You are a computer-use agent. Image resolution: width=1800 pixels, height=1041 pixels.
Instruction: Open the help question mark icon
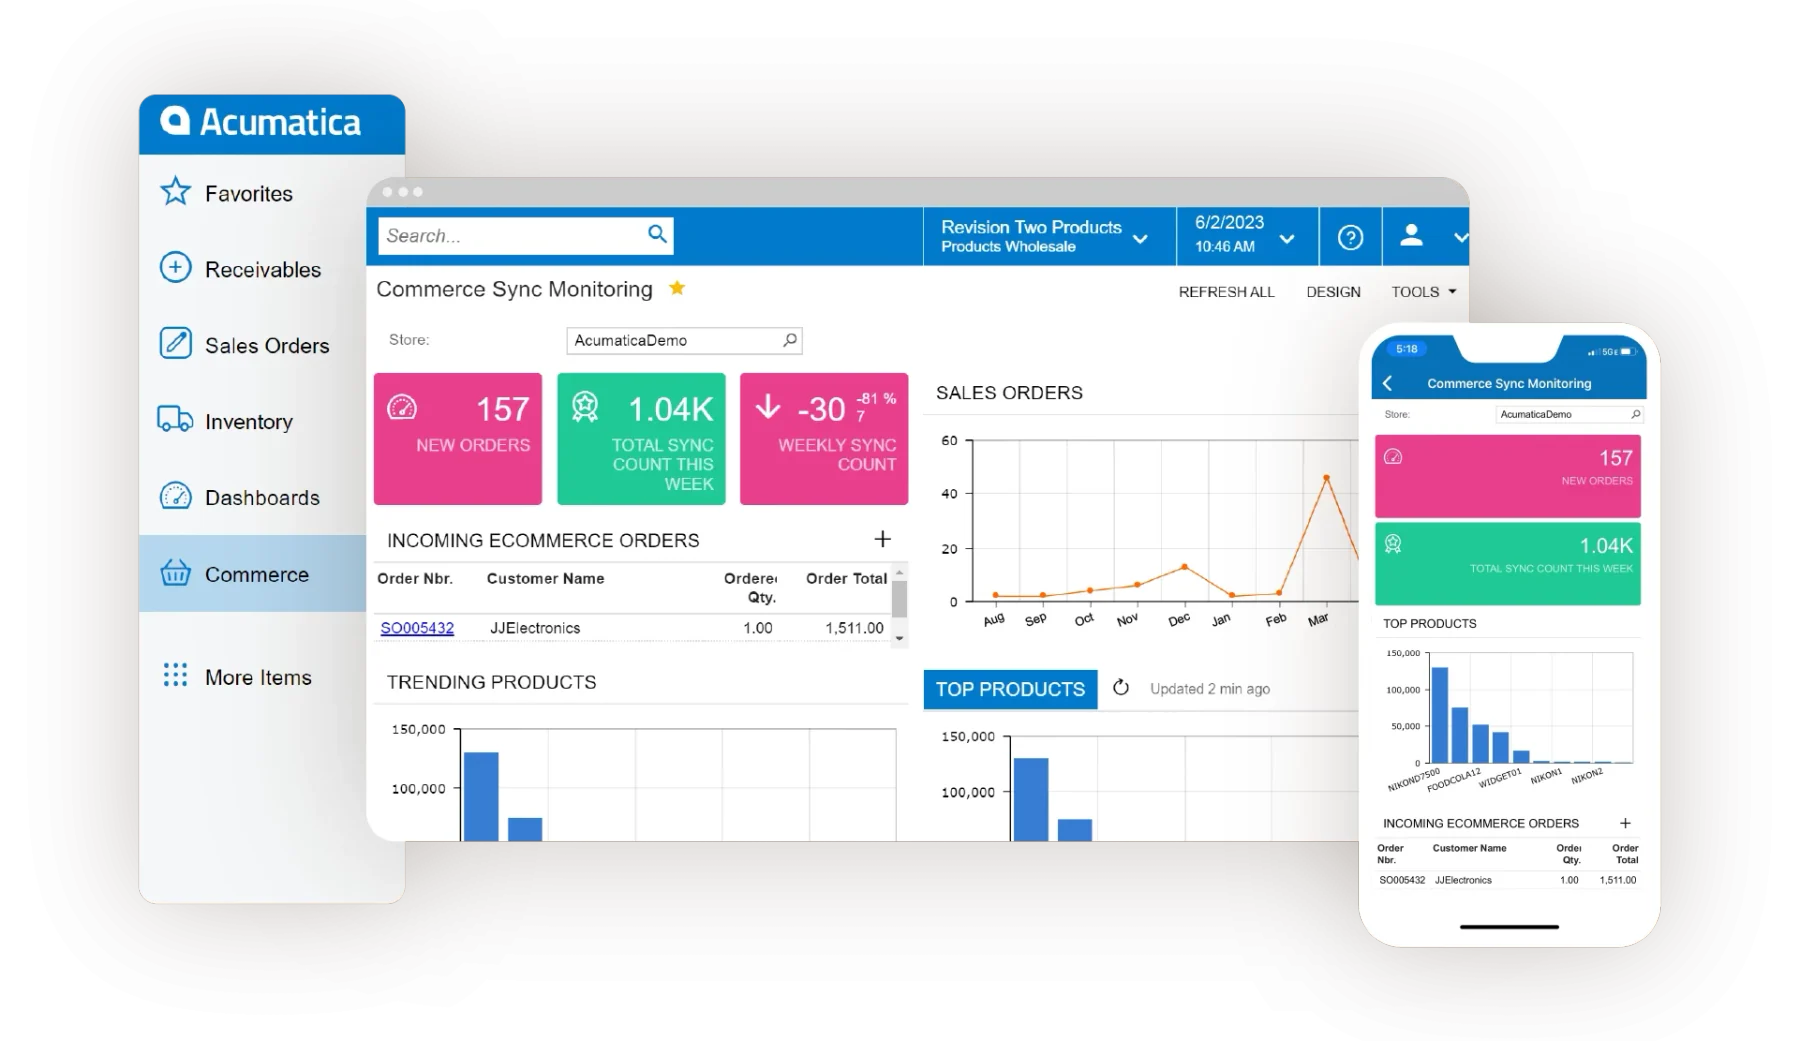tap(1350, 237)
